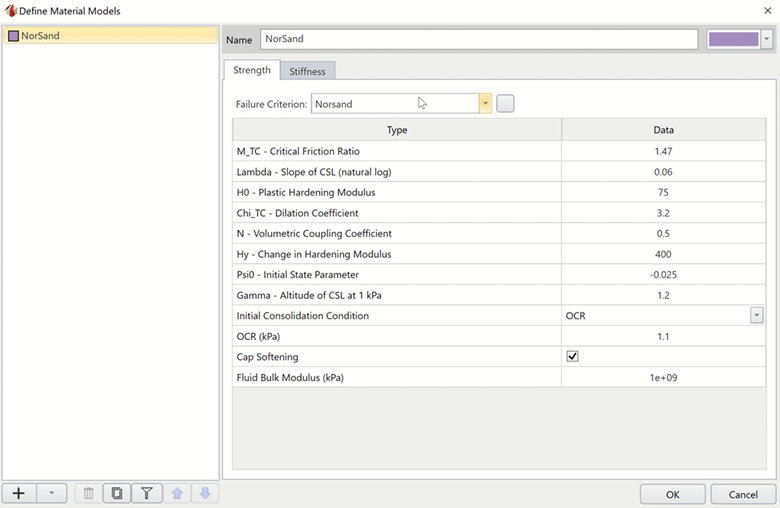Select the 'Lambda - Slope of CSL (natural log)' label
The height and width of the screenshot is (508, 780).
click(x=314, y=172)
